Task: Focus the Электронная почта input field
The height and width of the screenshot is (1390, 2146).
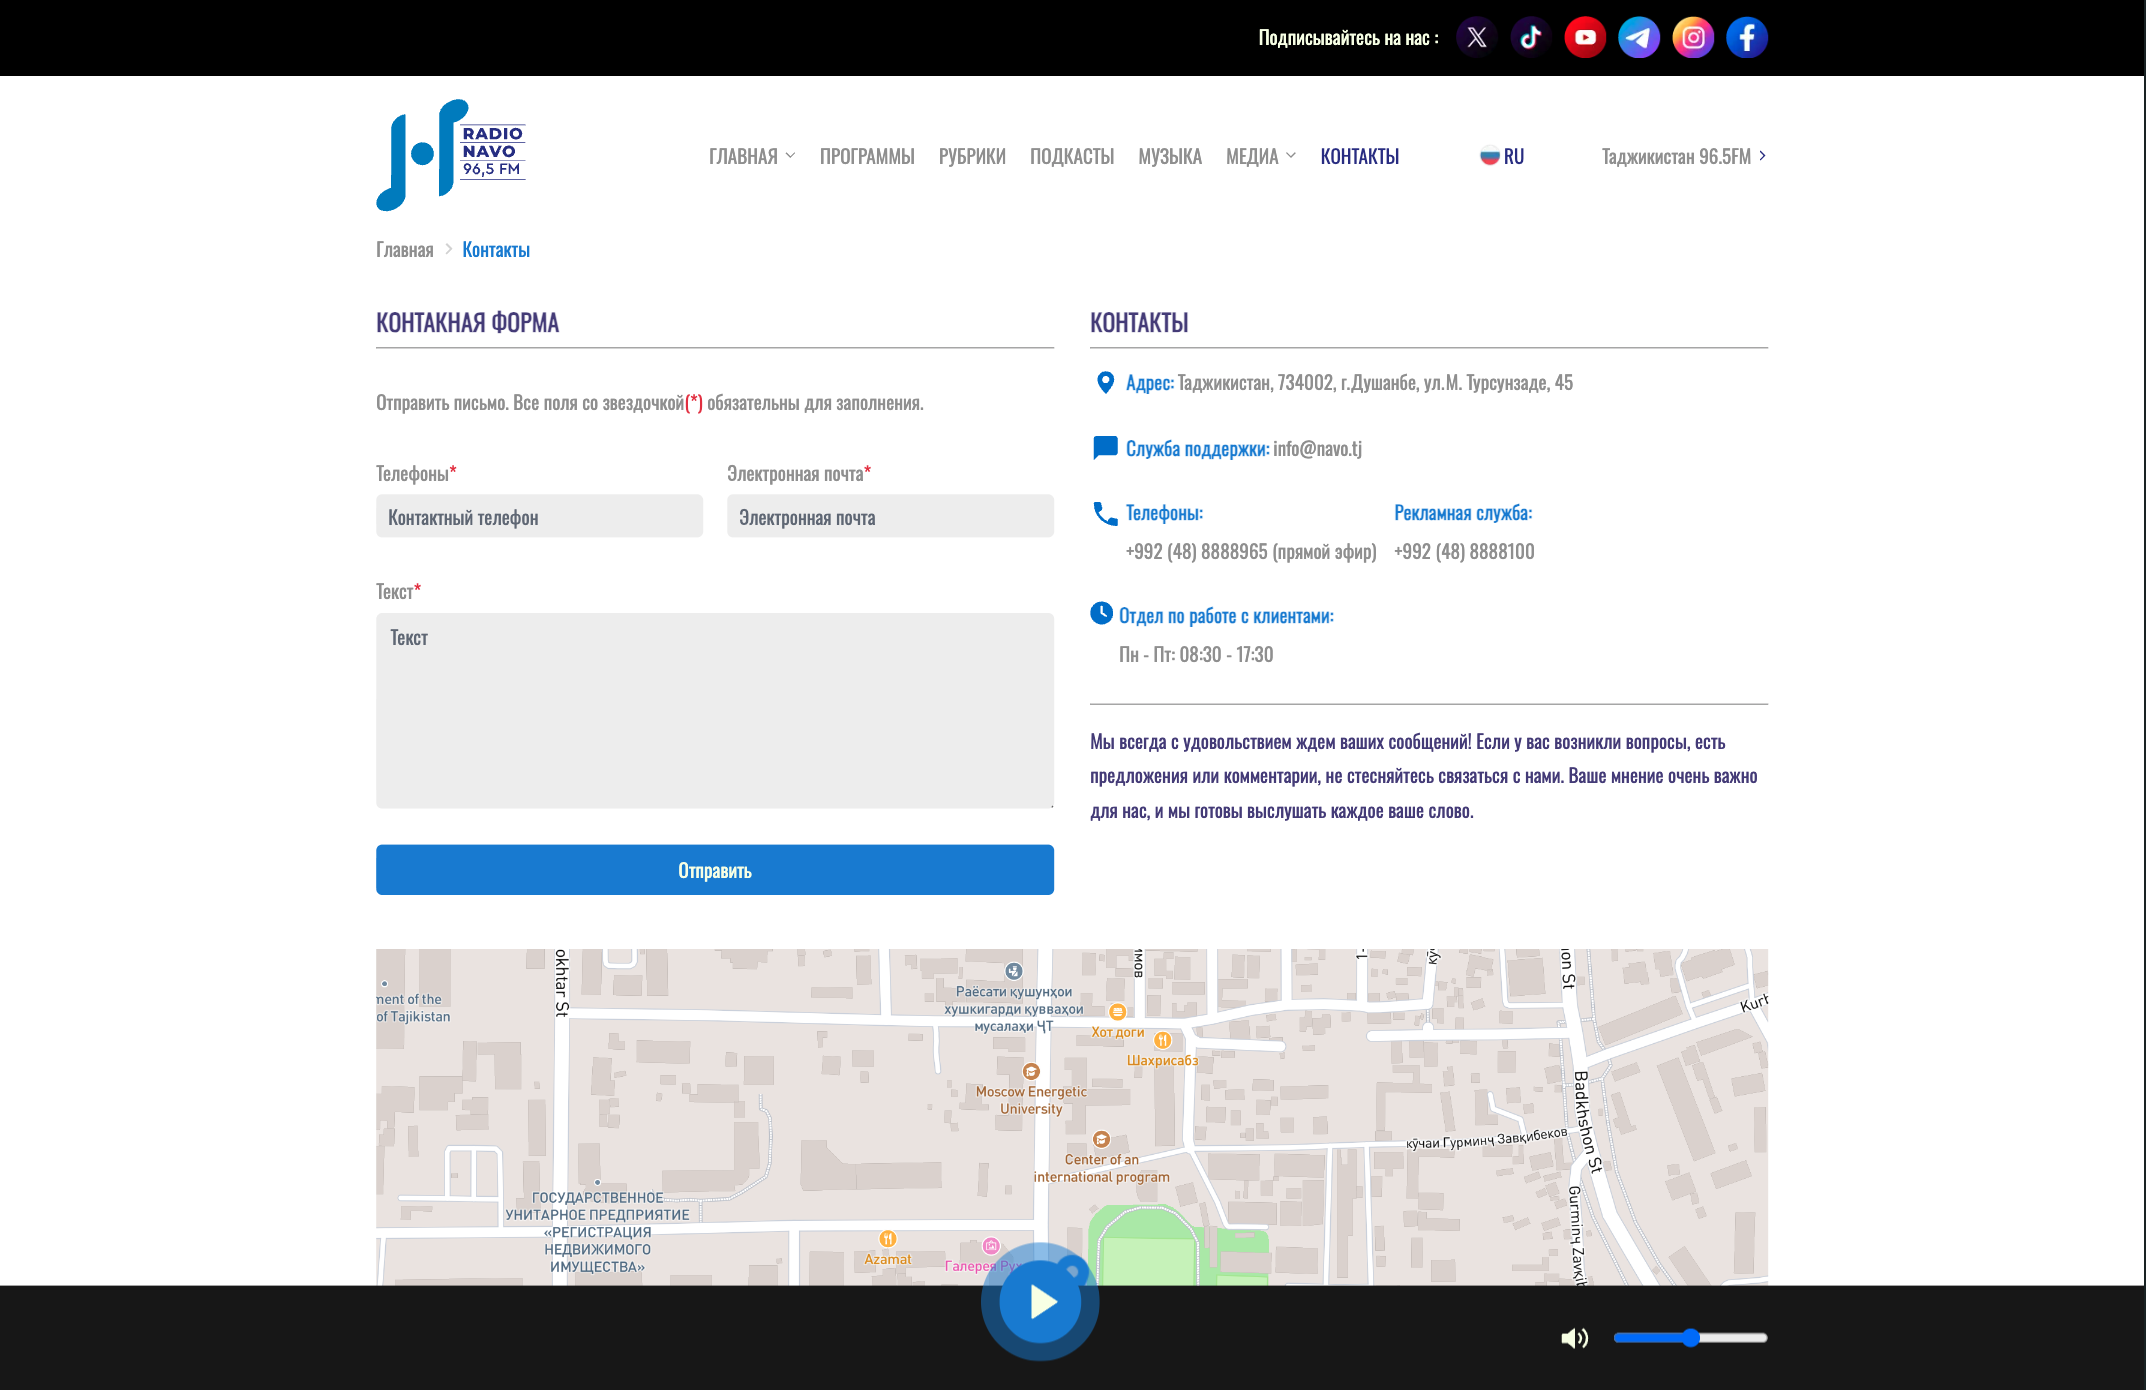Action: click(x=890, y=517)
